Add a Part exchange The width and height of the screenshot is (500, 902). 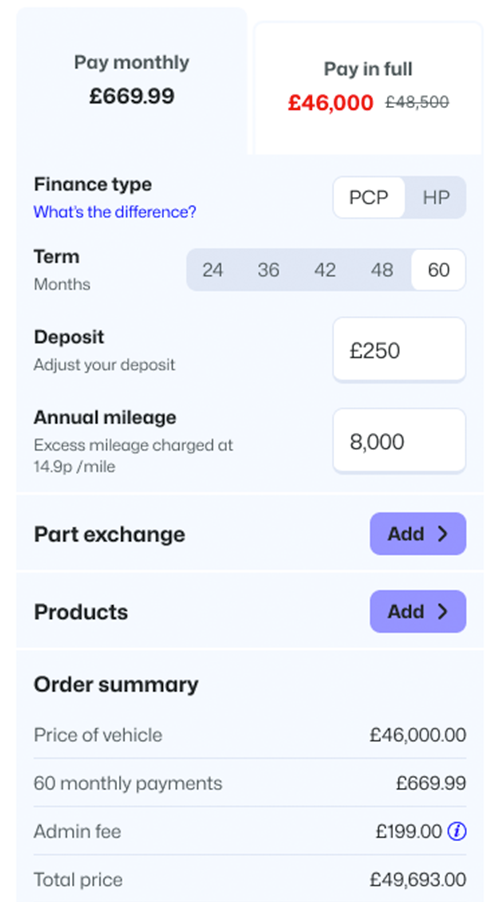418,534
